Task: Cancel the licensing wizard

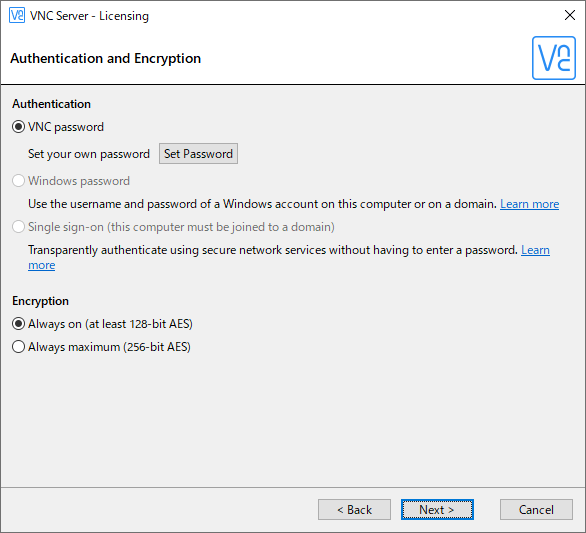Action: [536, 509]
